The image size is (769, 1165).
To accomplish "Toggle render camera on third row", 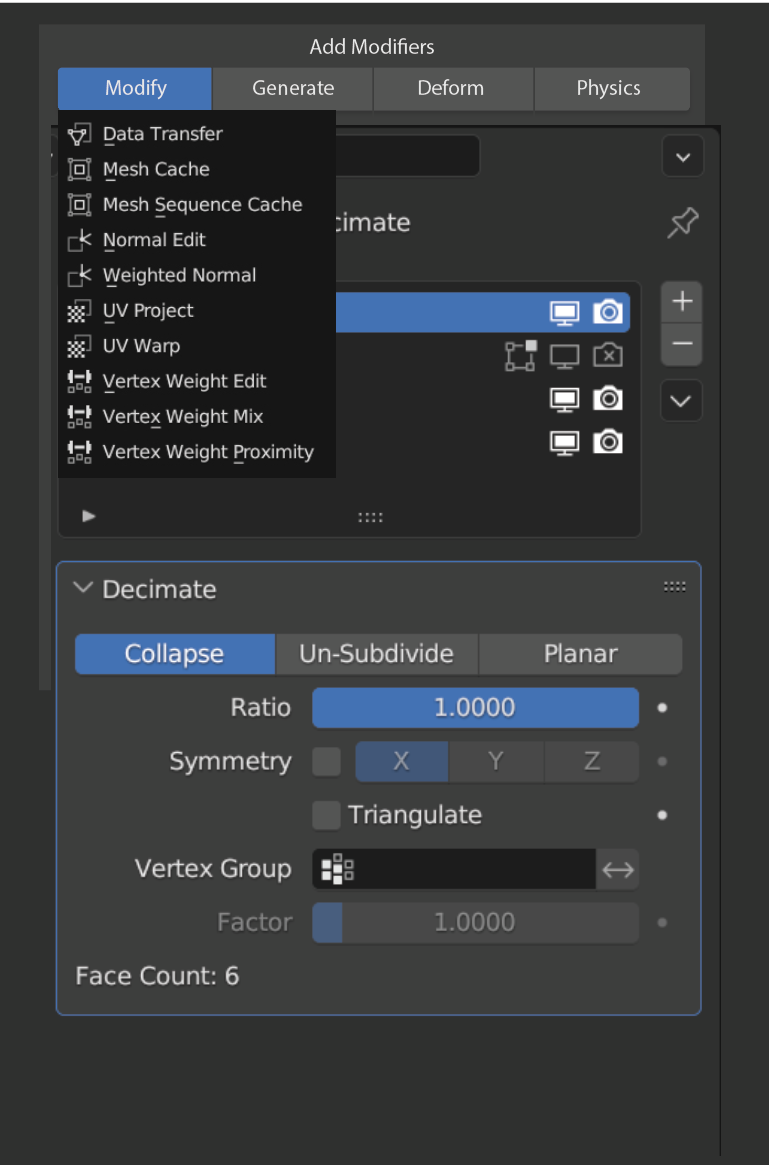I will point(608,399).
